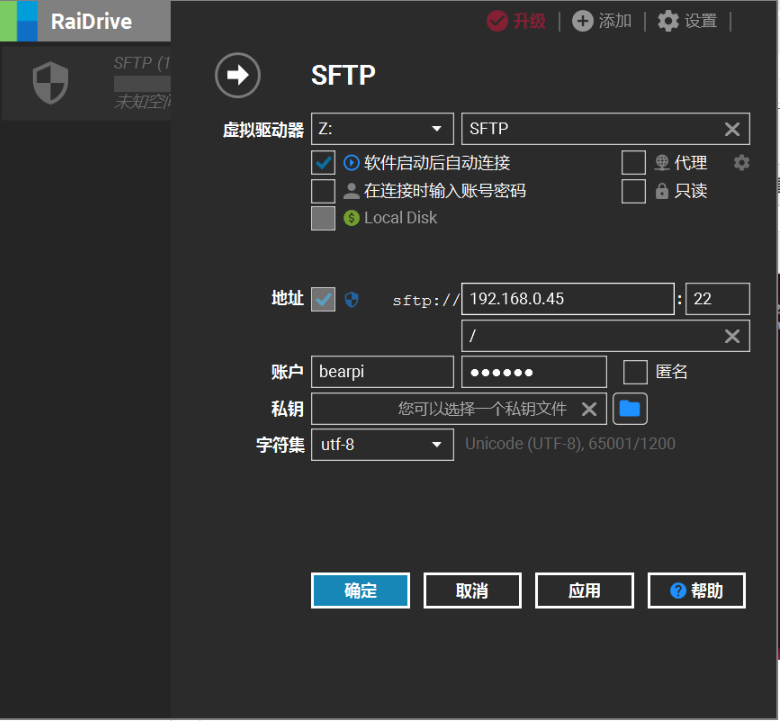This screenshot has height=721, width=780.
Task: Click the password field
Action: point(534,372)
